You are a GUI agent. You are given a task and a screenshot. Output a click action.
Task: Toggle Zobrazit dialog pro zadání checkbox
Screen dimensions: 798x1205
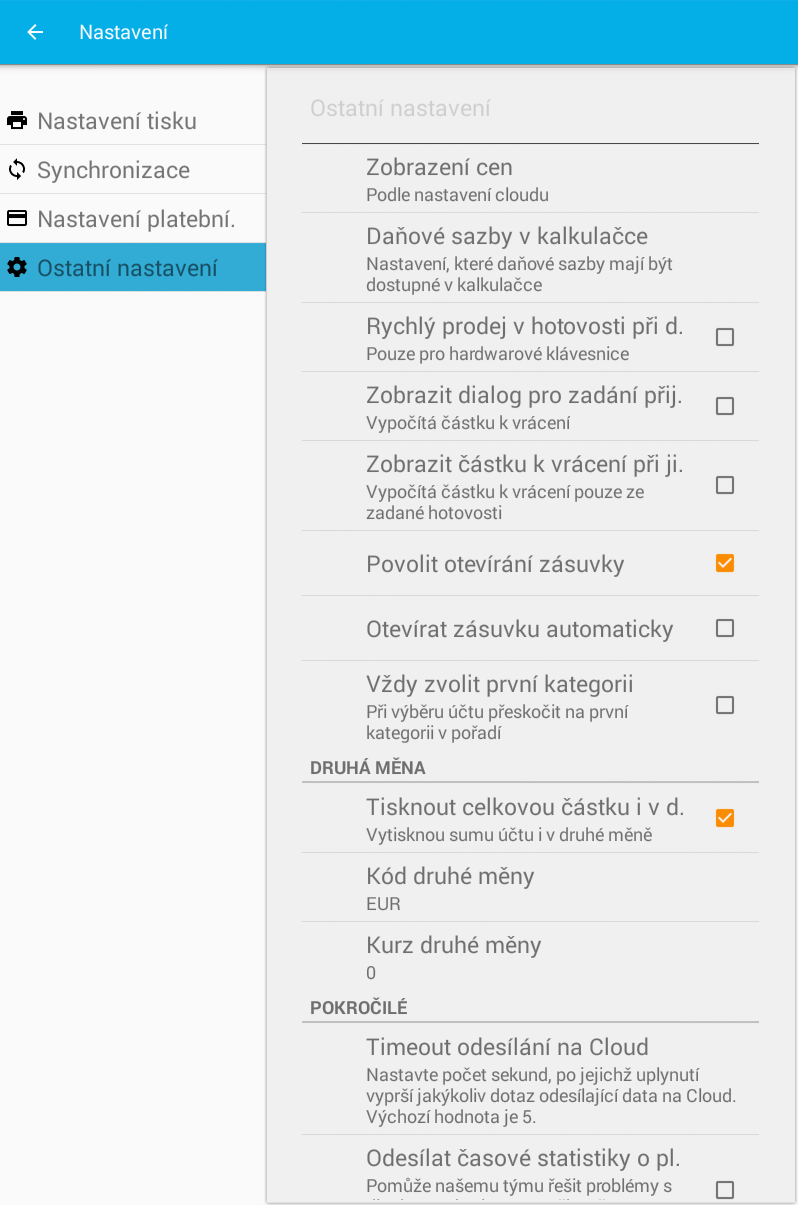(725, 406)
